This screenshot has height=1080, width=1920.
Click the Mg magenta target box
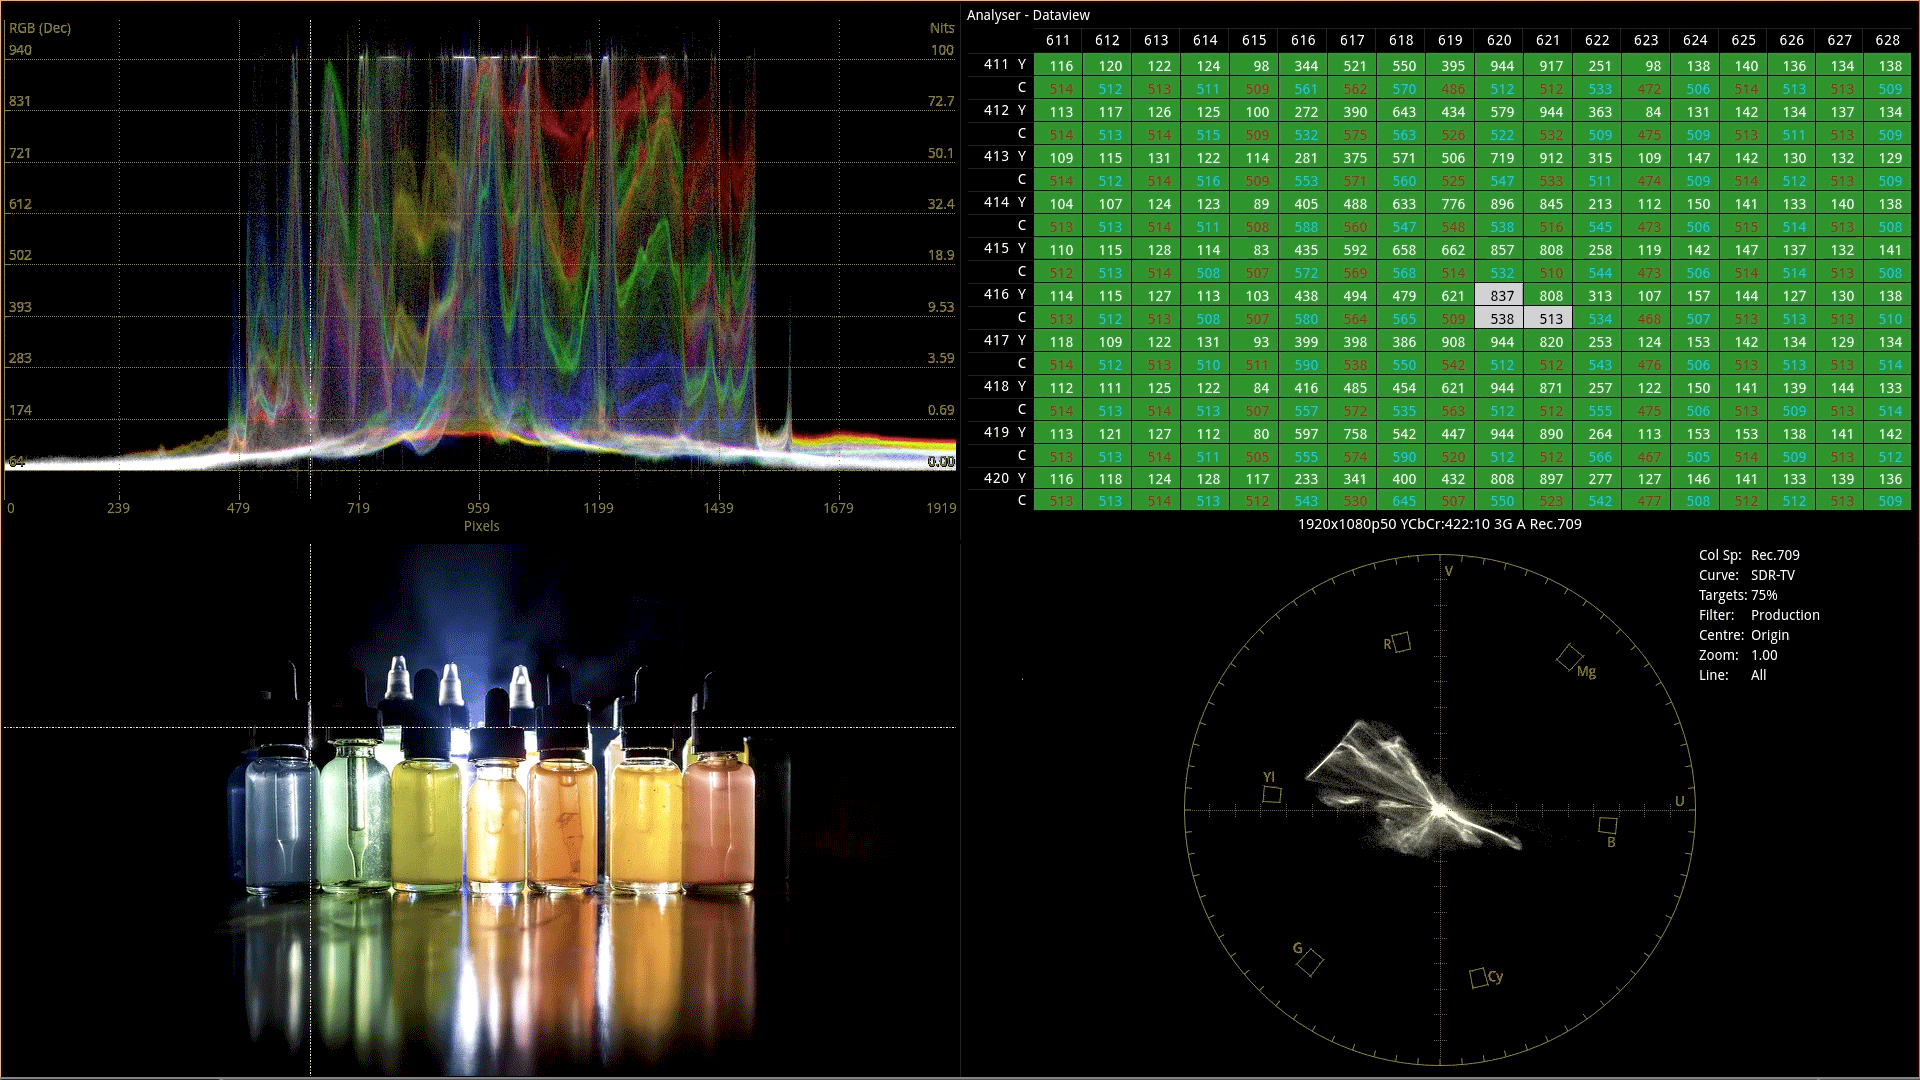pos(1569,657)
